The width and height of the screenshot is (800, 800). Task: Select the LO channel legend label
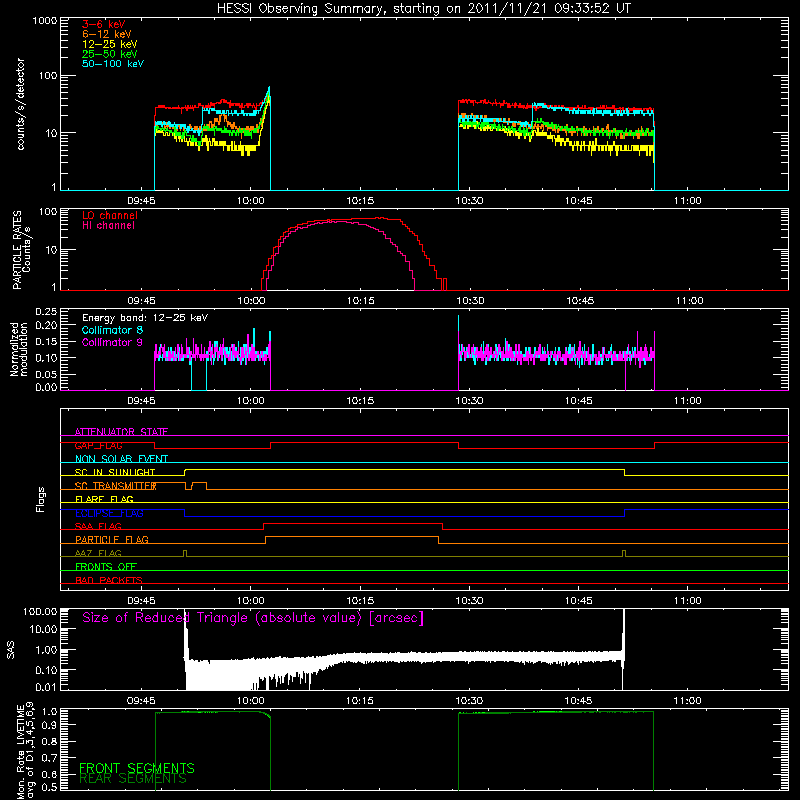coord(110,215)
